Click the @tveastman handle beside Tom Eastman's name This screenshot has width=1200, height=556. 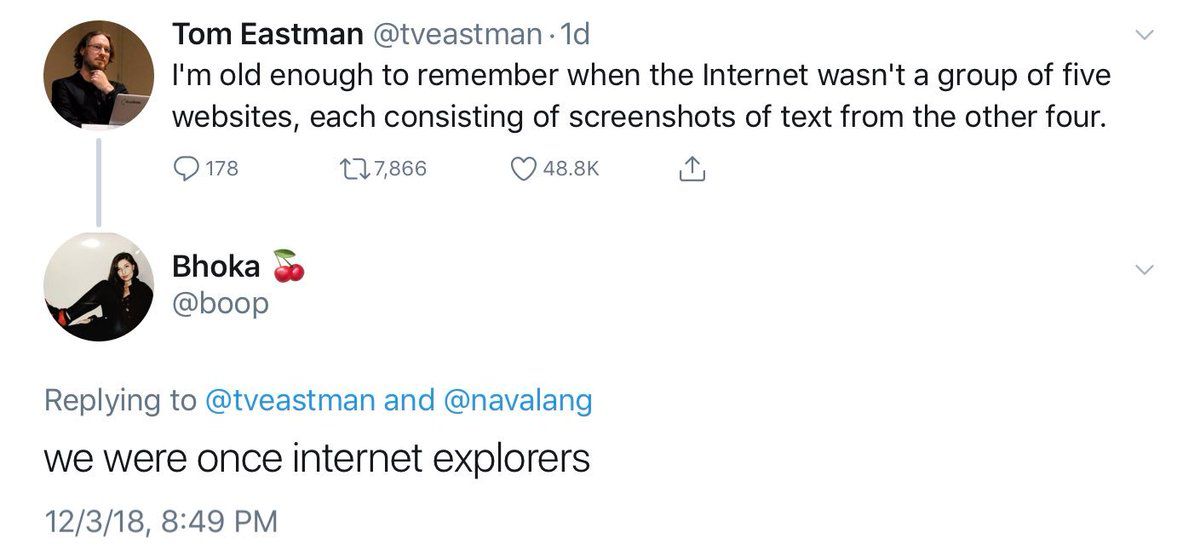click(x=458, y=35)
